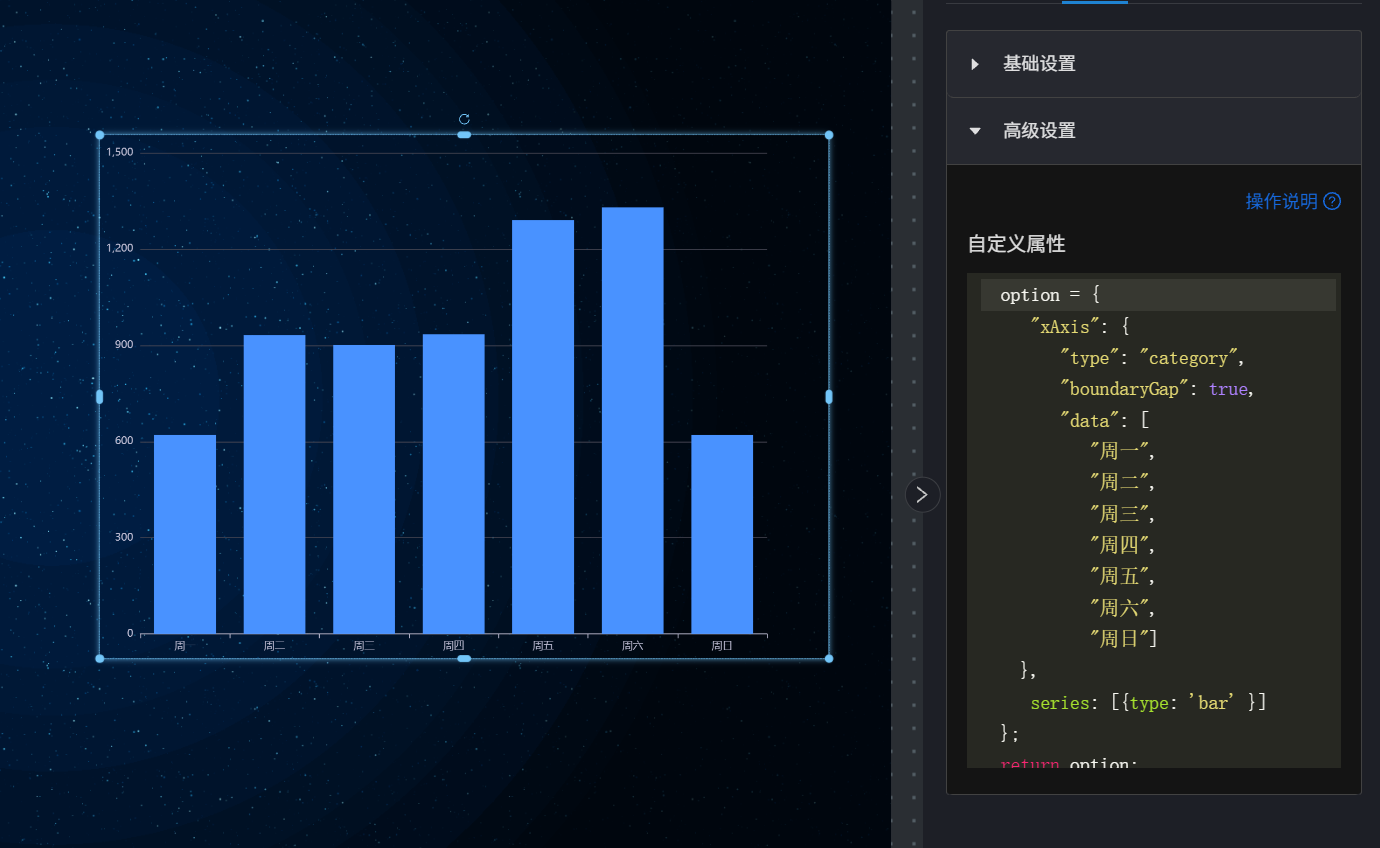1380x848 pixels.
Task: Click the 'option = {' line in the code editor
Action: pyautogui.click(x=1050, y=295)
